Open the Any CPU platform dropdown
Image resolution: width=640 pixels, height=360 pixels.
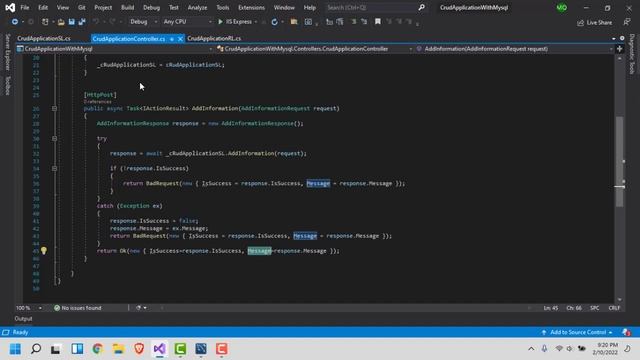pyautogui.click(x=188, y=22)
